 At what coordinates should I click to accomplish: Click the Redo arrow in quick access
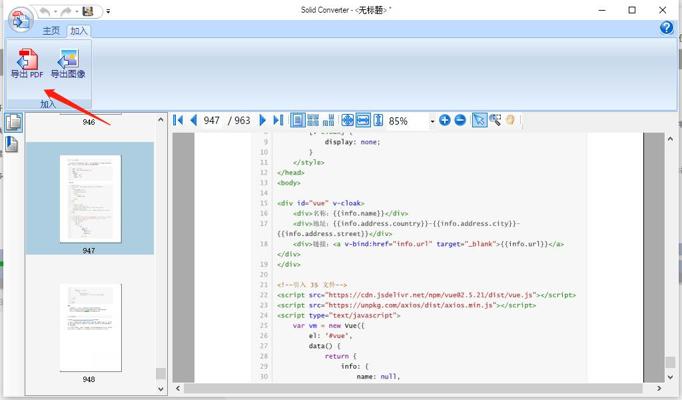point(66,12)
